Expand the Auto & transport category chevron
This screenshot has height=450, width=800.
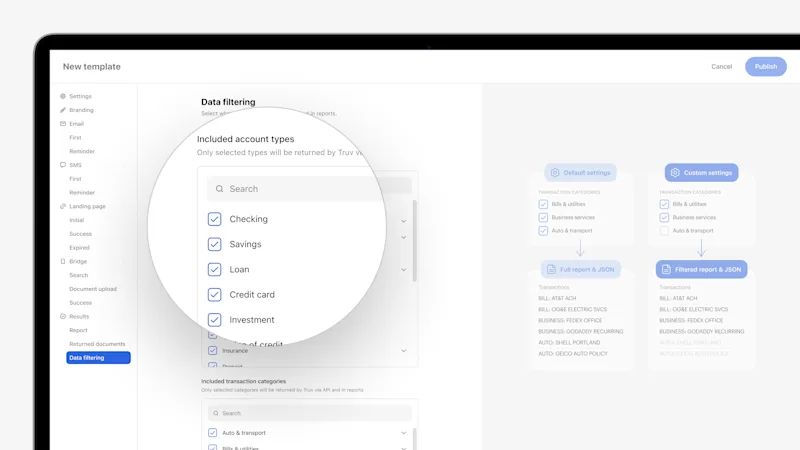tap(404, 433)
